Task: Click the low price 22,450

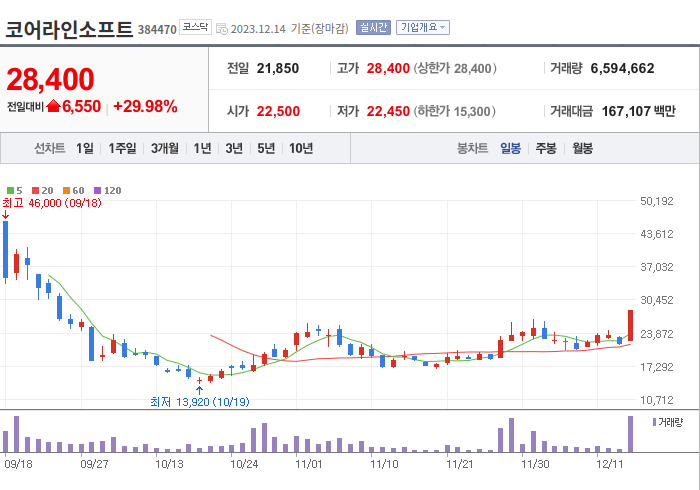Action: [x=388, y=111]
